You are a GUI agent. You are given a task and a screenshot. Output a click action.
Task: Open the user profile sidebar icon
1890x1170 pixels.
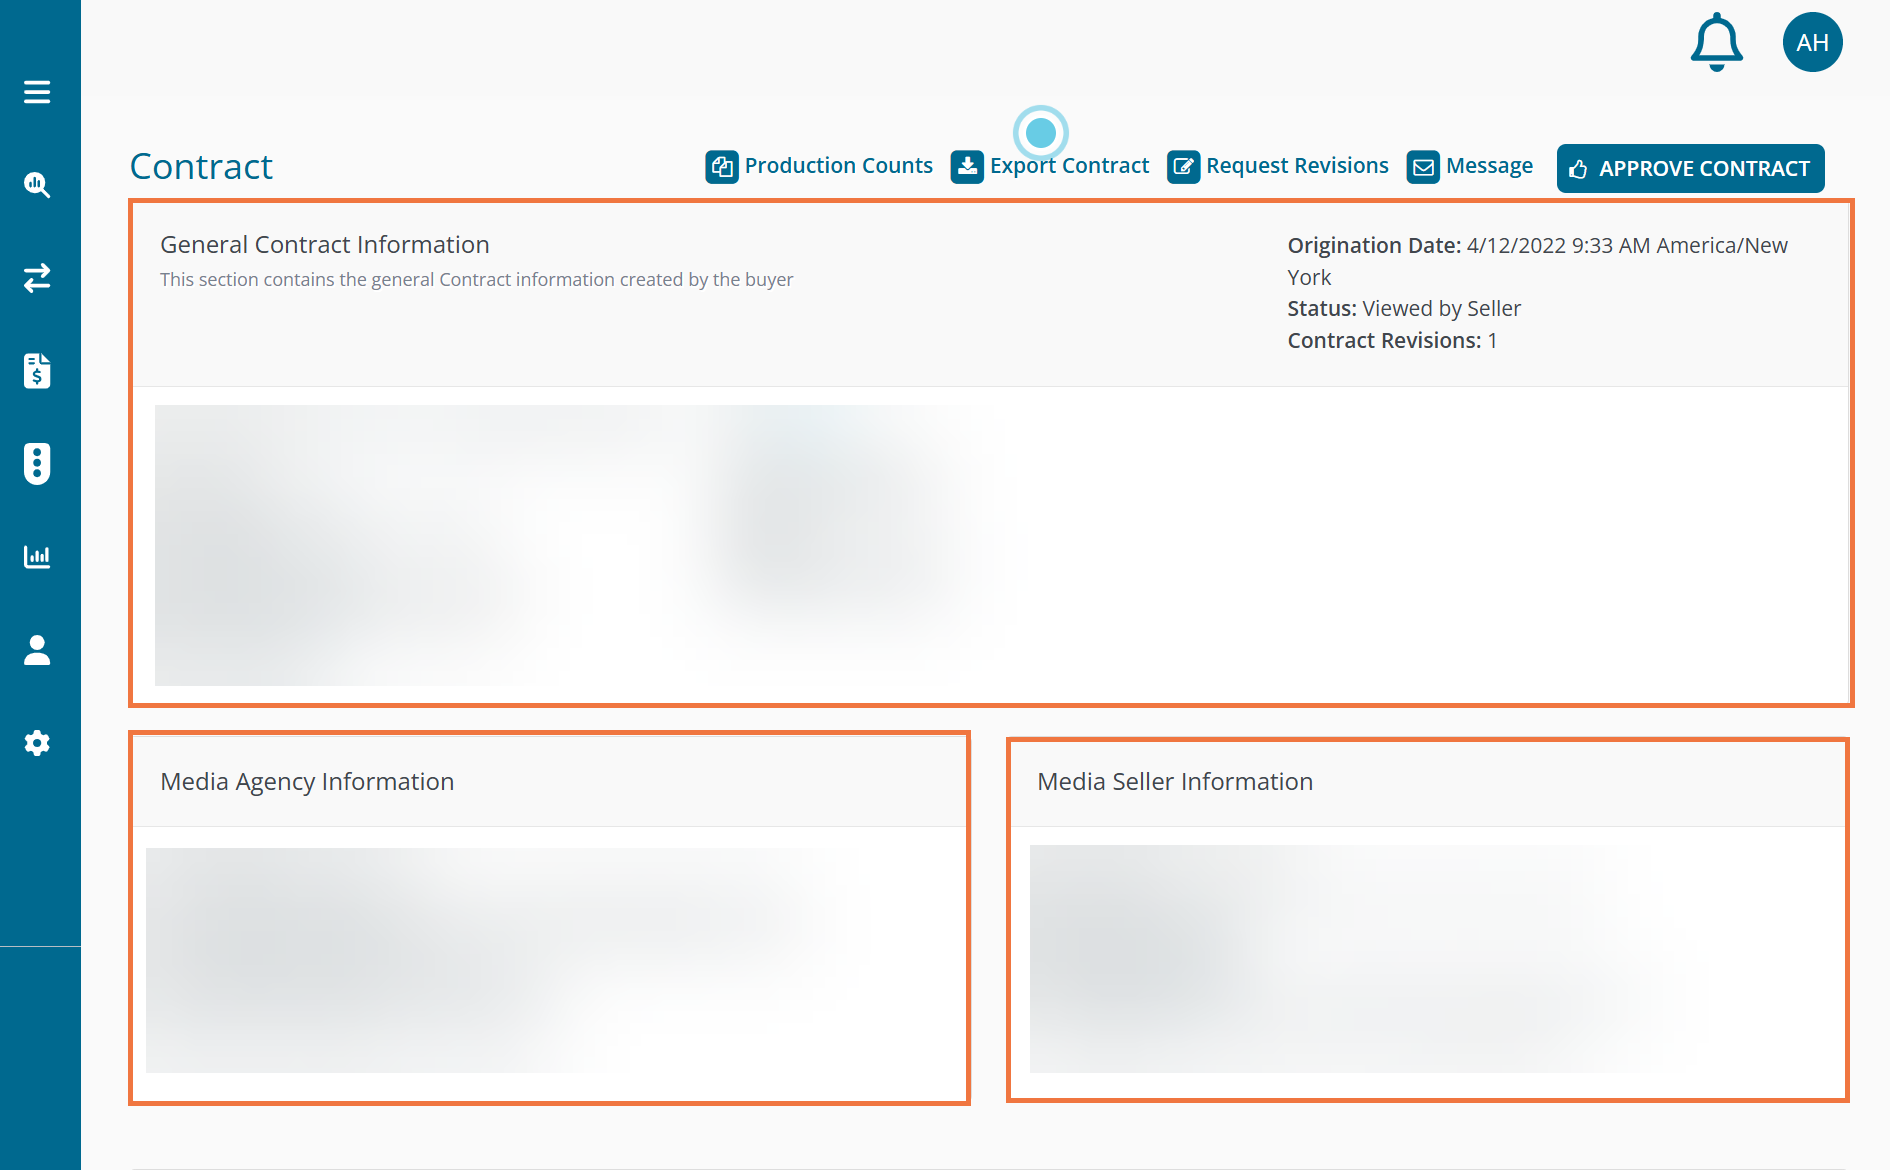click(37, 650)
